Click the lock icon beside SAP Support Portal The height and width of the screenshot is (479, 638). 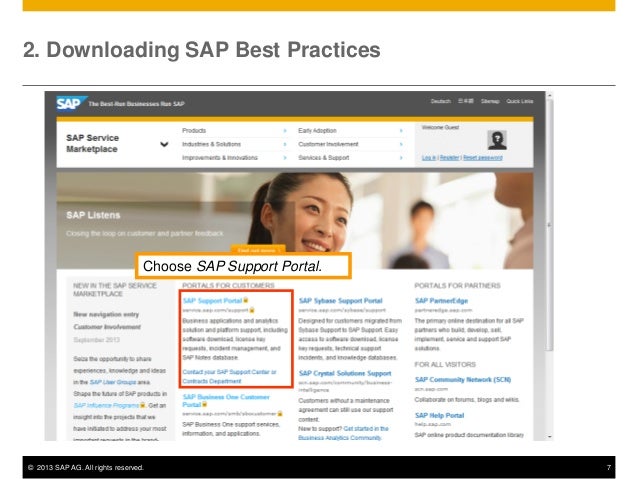(x=246, y=300)
